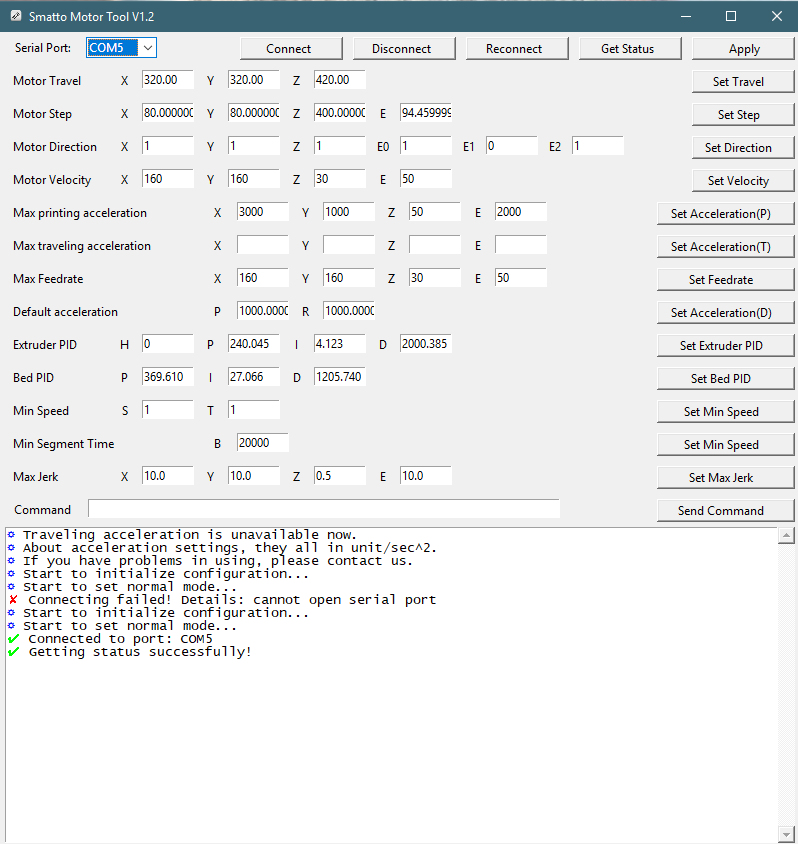Click the Min Speed T field
Viewport: 798px width, 844px height.
coord(253,410)
